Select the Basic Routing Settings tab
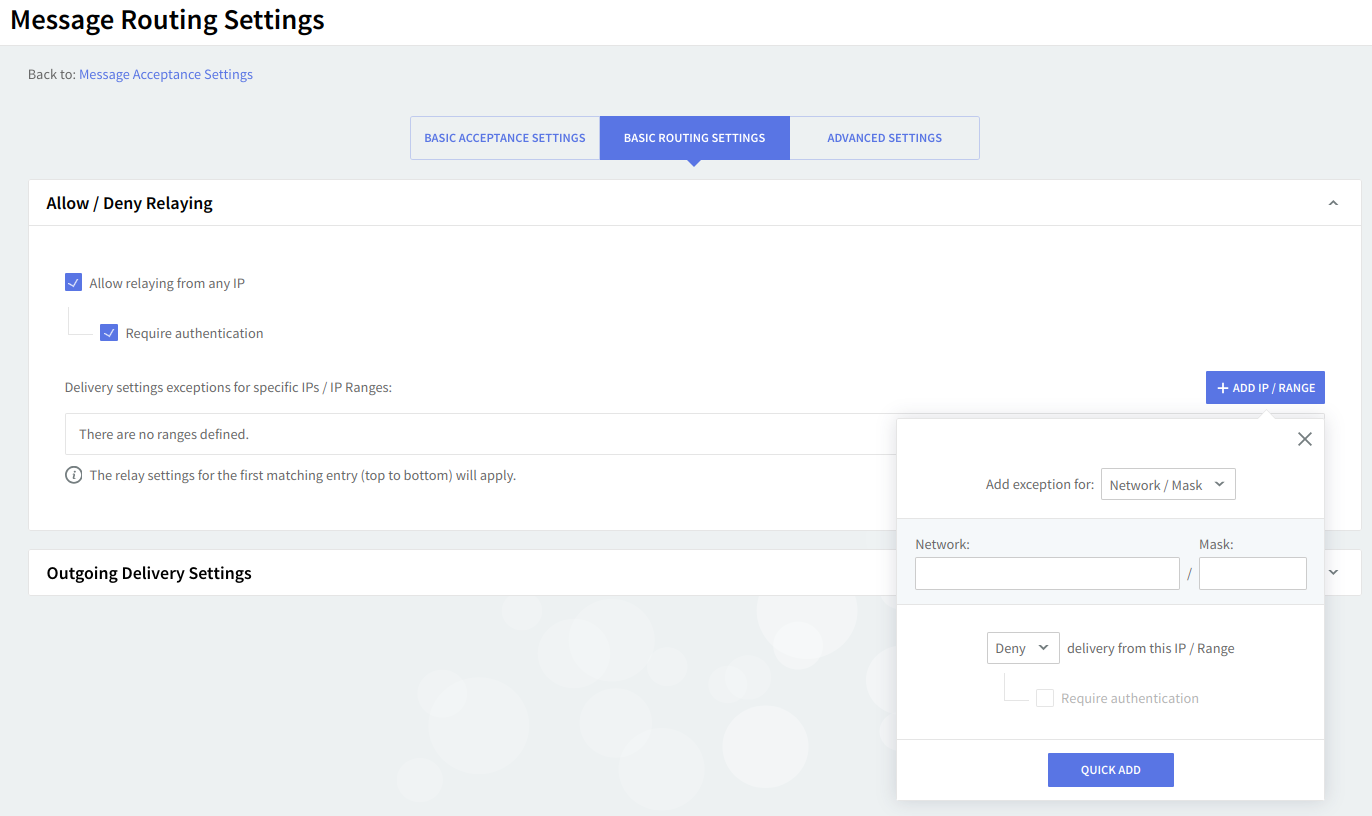This screenshot has height=816, width=1372. tap(694, 138)
